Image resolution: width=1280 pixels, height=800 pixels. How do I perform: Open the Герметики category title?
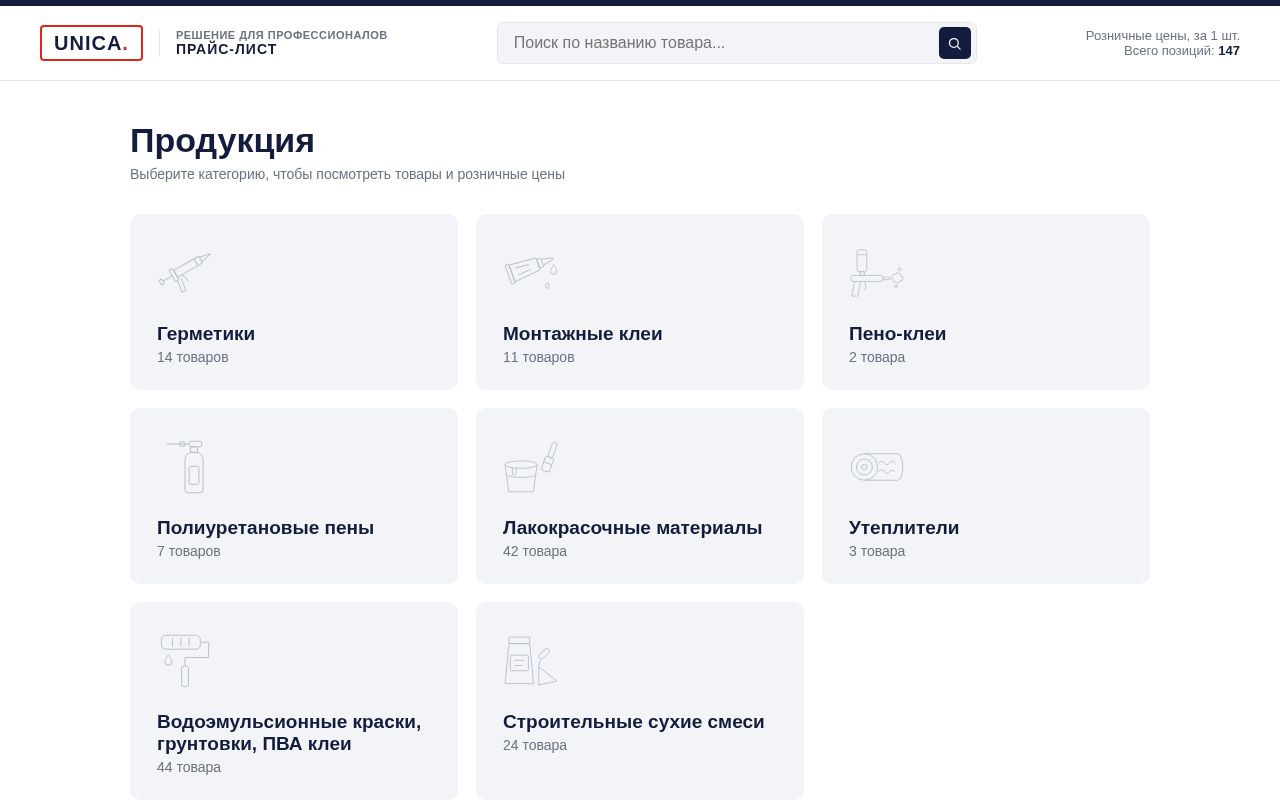click(206, 334)
